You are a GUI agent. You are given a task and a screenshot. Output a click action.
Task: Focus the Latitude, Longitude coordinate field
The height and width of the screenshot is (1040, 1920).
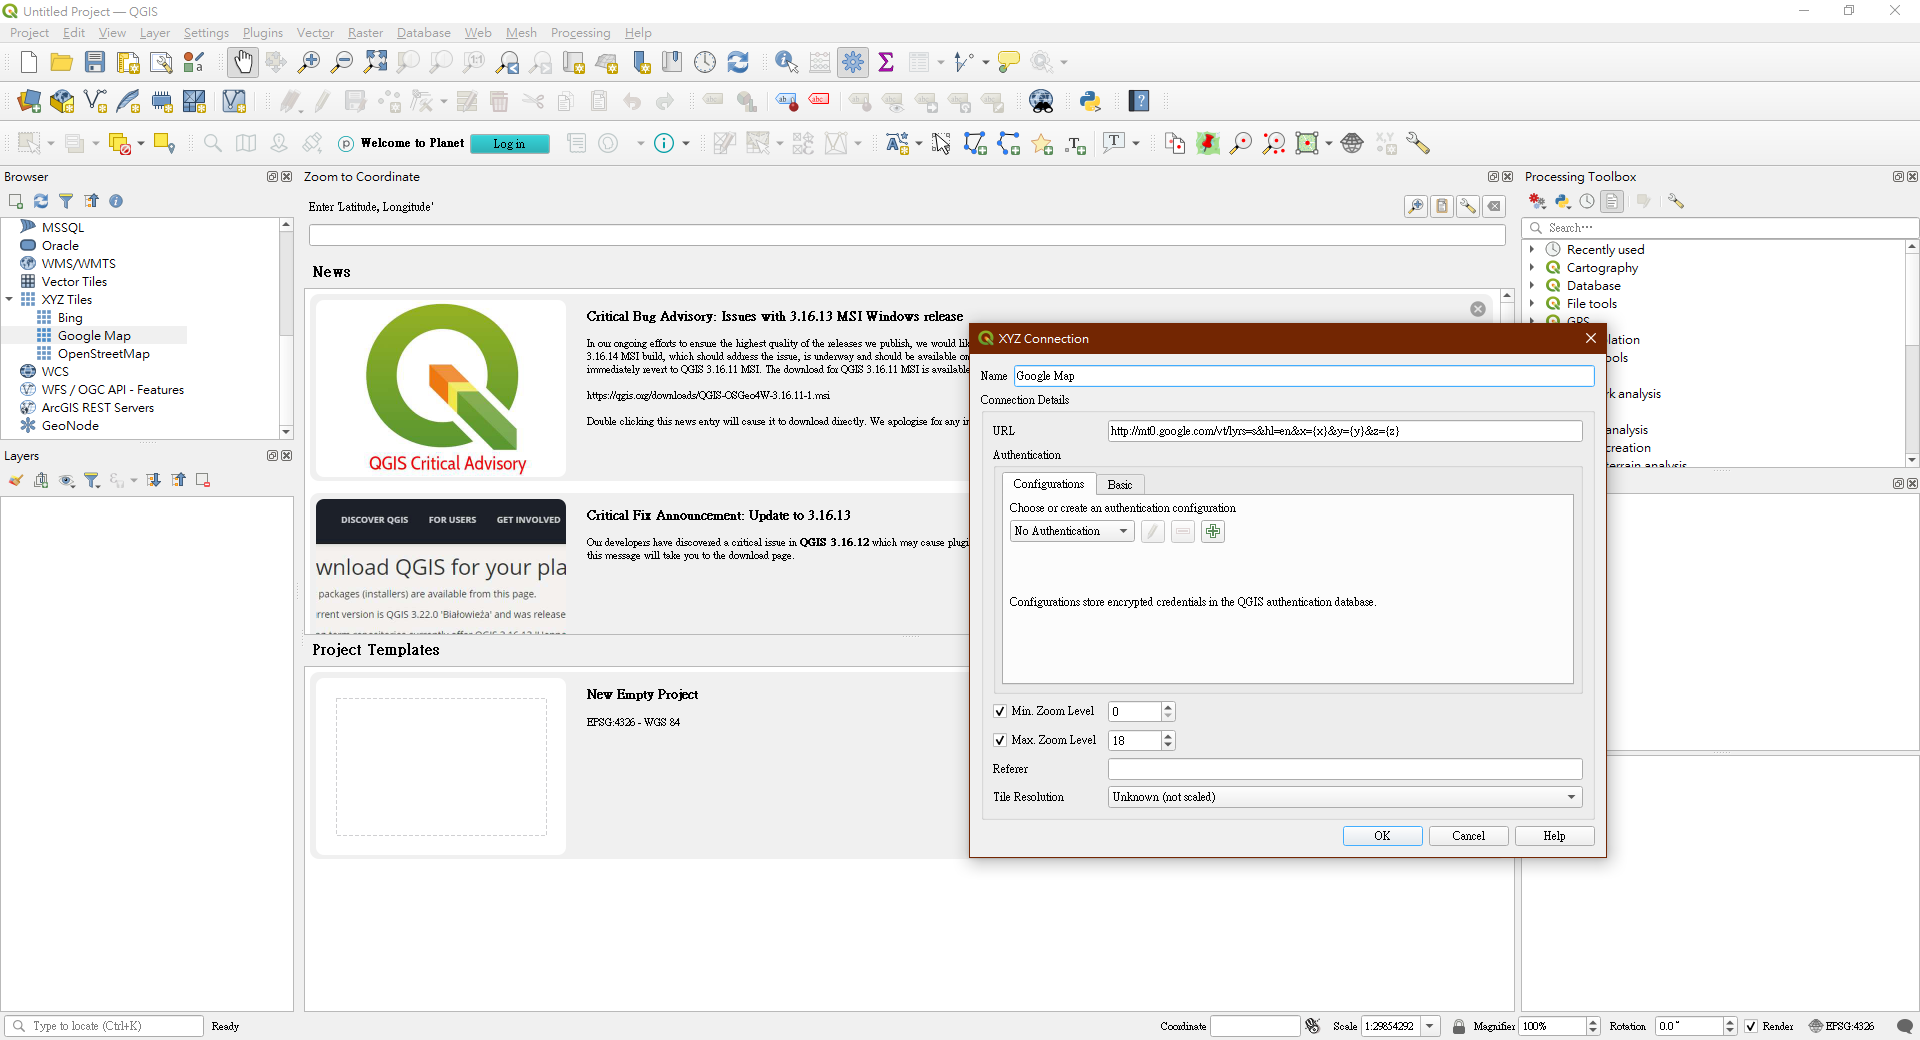[907, 235]
